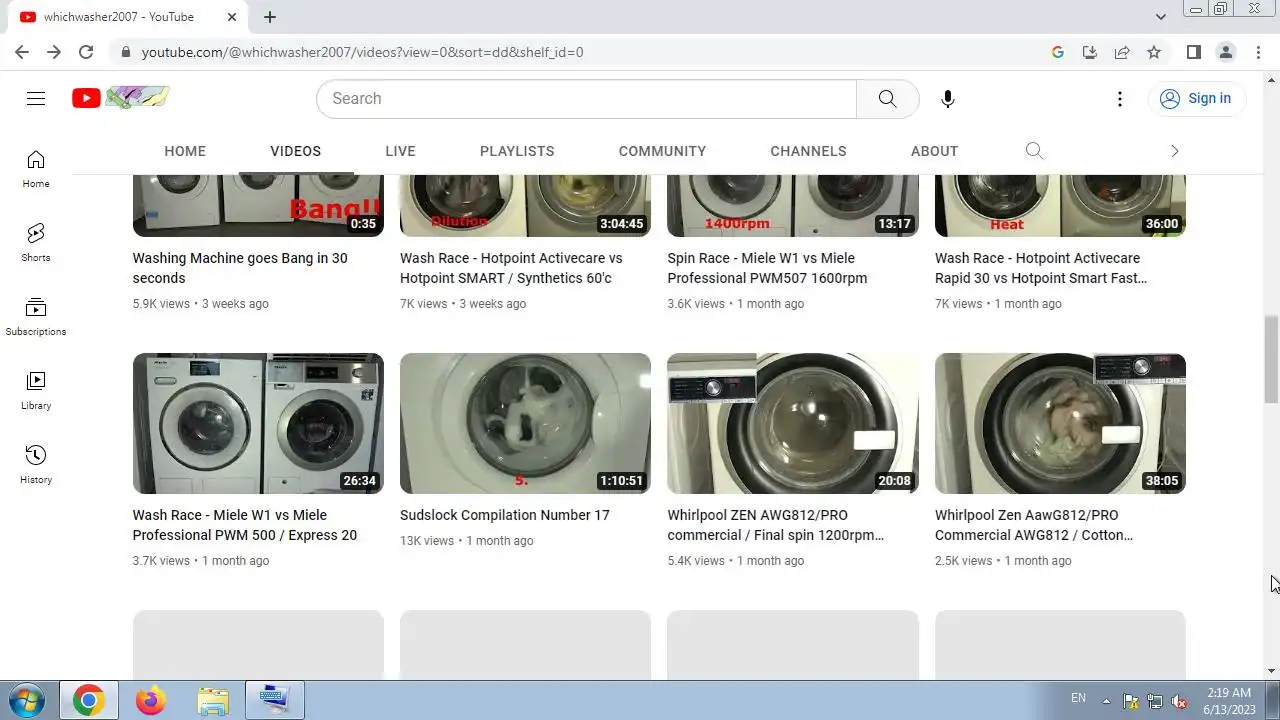This screenshot has height=720, width=1280.
Task: Click the EN language indicator
Action: coord(1078,698)
